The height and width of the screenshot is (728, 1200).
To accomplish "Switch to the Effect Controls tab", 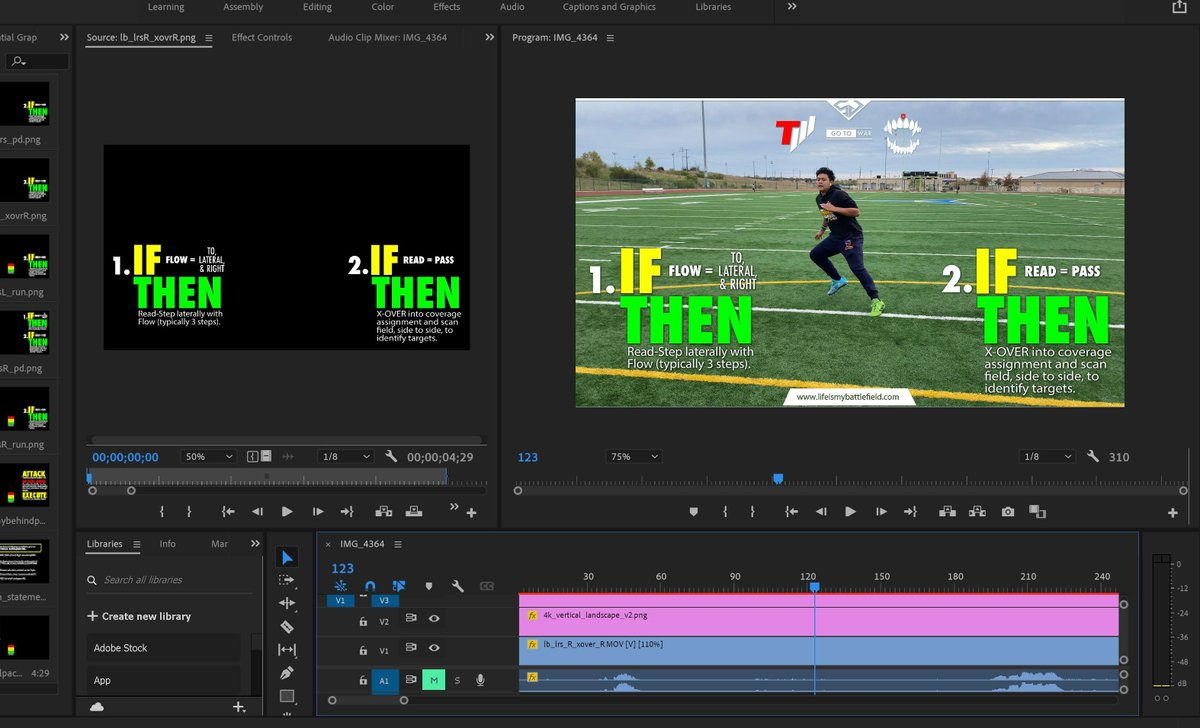I will [262, 38].
